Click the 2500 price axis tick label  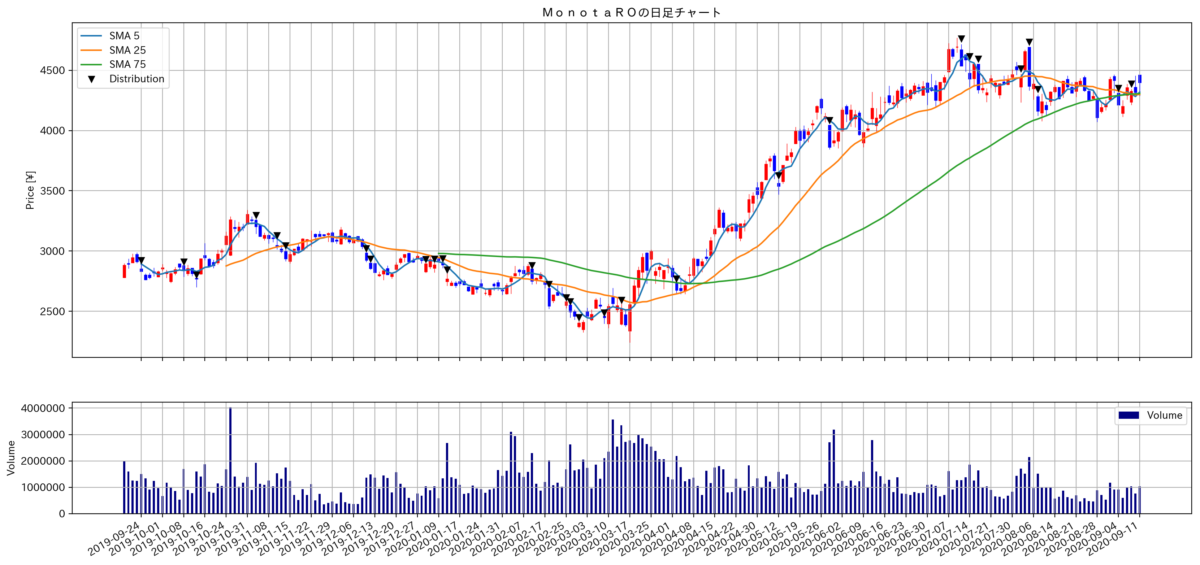[53, 311]
